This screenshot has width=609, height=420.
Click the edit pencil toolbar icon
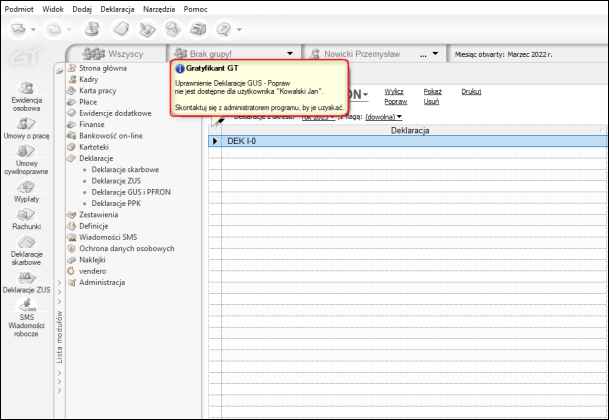pyautogui.click(x=147, y=30)
